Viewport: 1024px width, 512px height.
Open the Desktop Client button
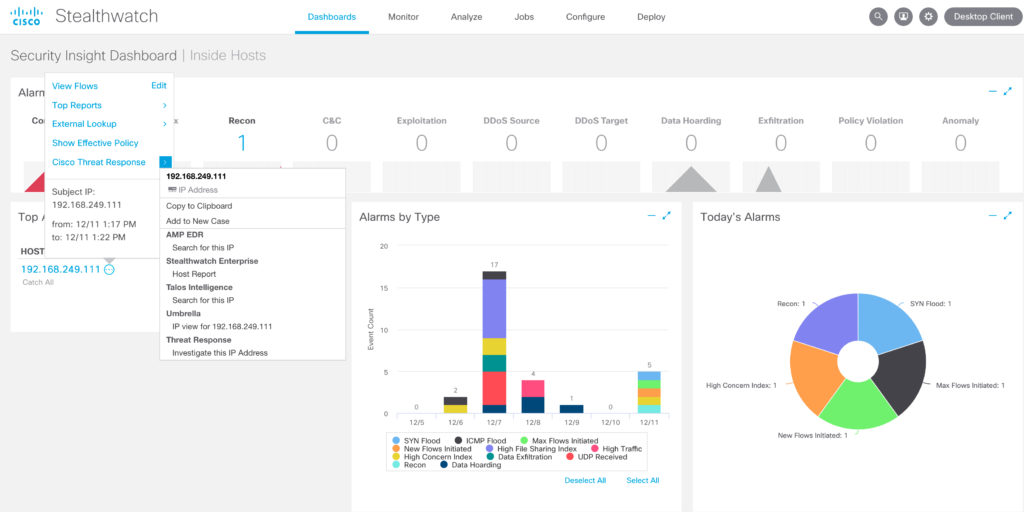coord(982,17)
